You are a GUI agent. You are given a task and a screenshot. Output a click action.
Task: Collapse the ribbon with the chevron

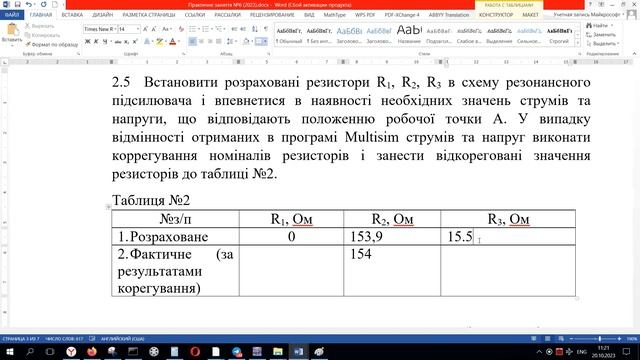(634, 53)
